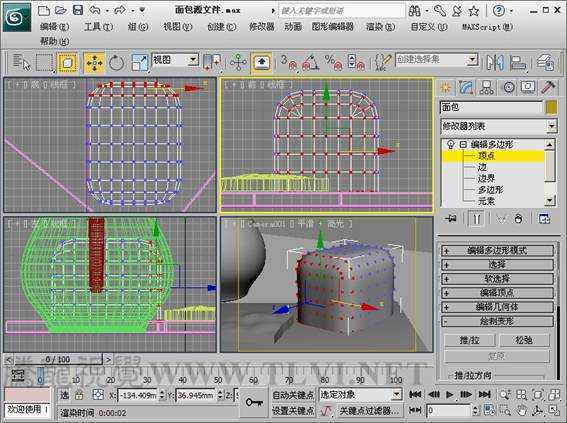Switch to Display command panel tab
This screenshot has width=567, height=423.
(x=528, y=87)
